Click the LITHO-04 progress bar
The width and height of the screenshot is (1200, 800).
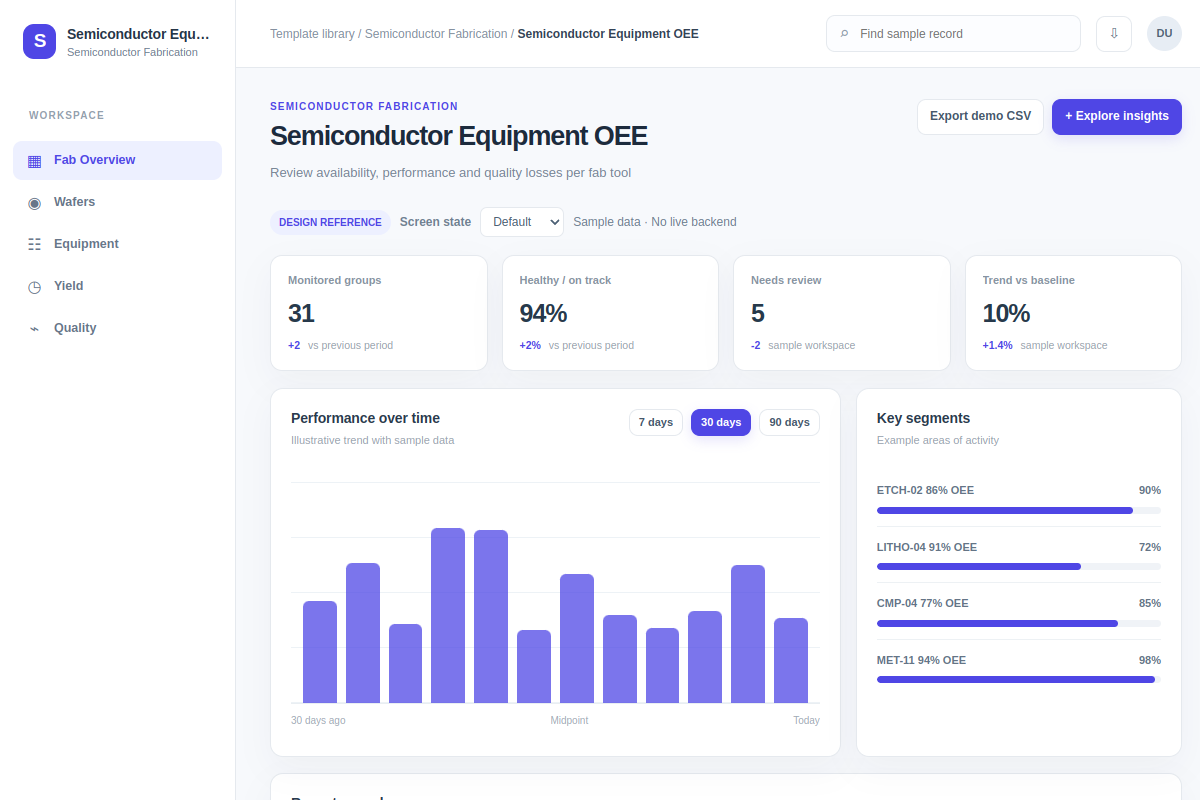(1019, 566)
